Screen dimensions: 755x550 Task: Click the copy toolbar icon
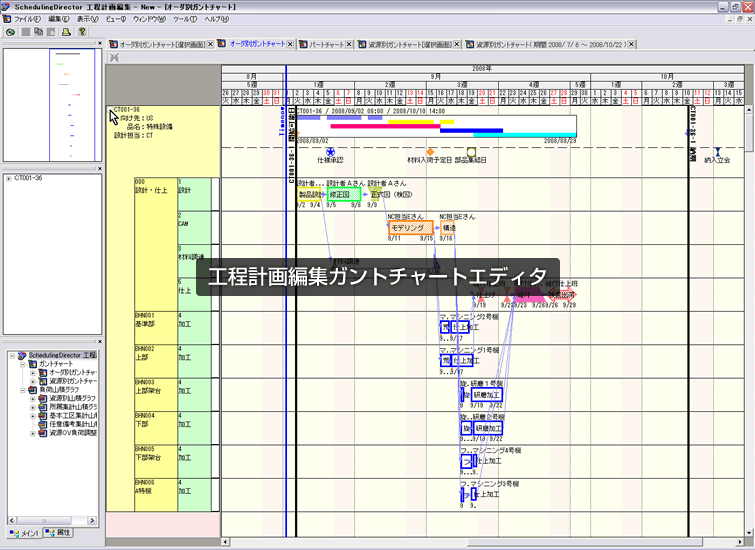tap(39, 32)
